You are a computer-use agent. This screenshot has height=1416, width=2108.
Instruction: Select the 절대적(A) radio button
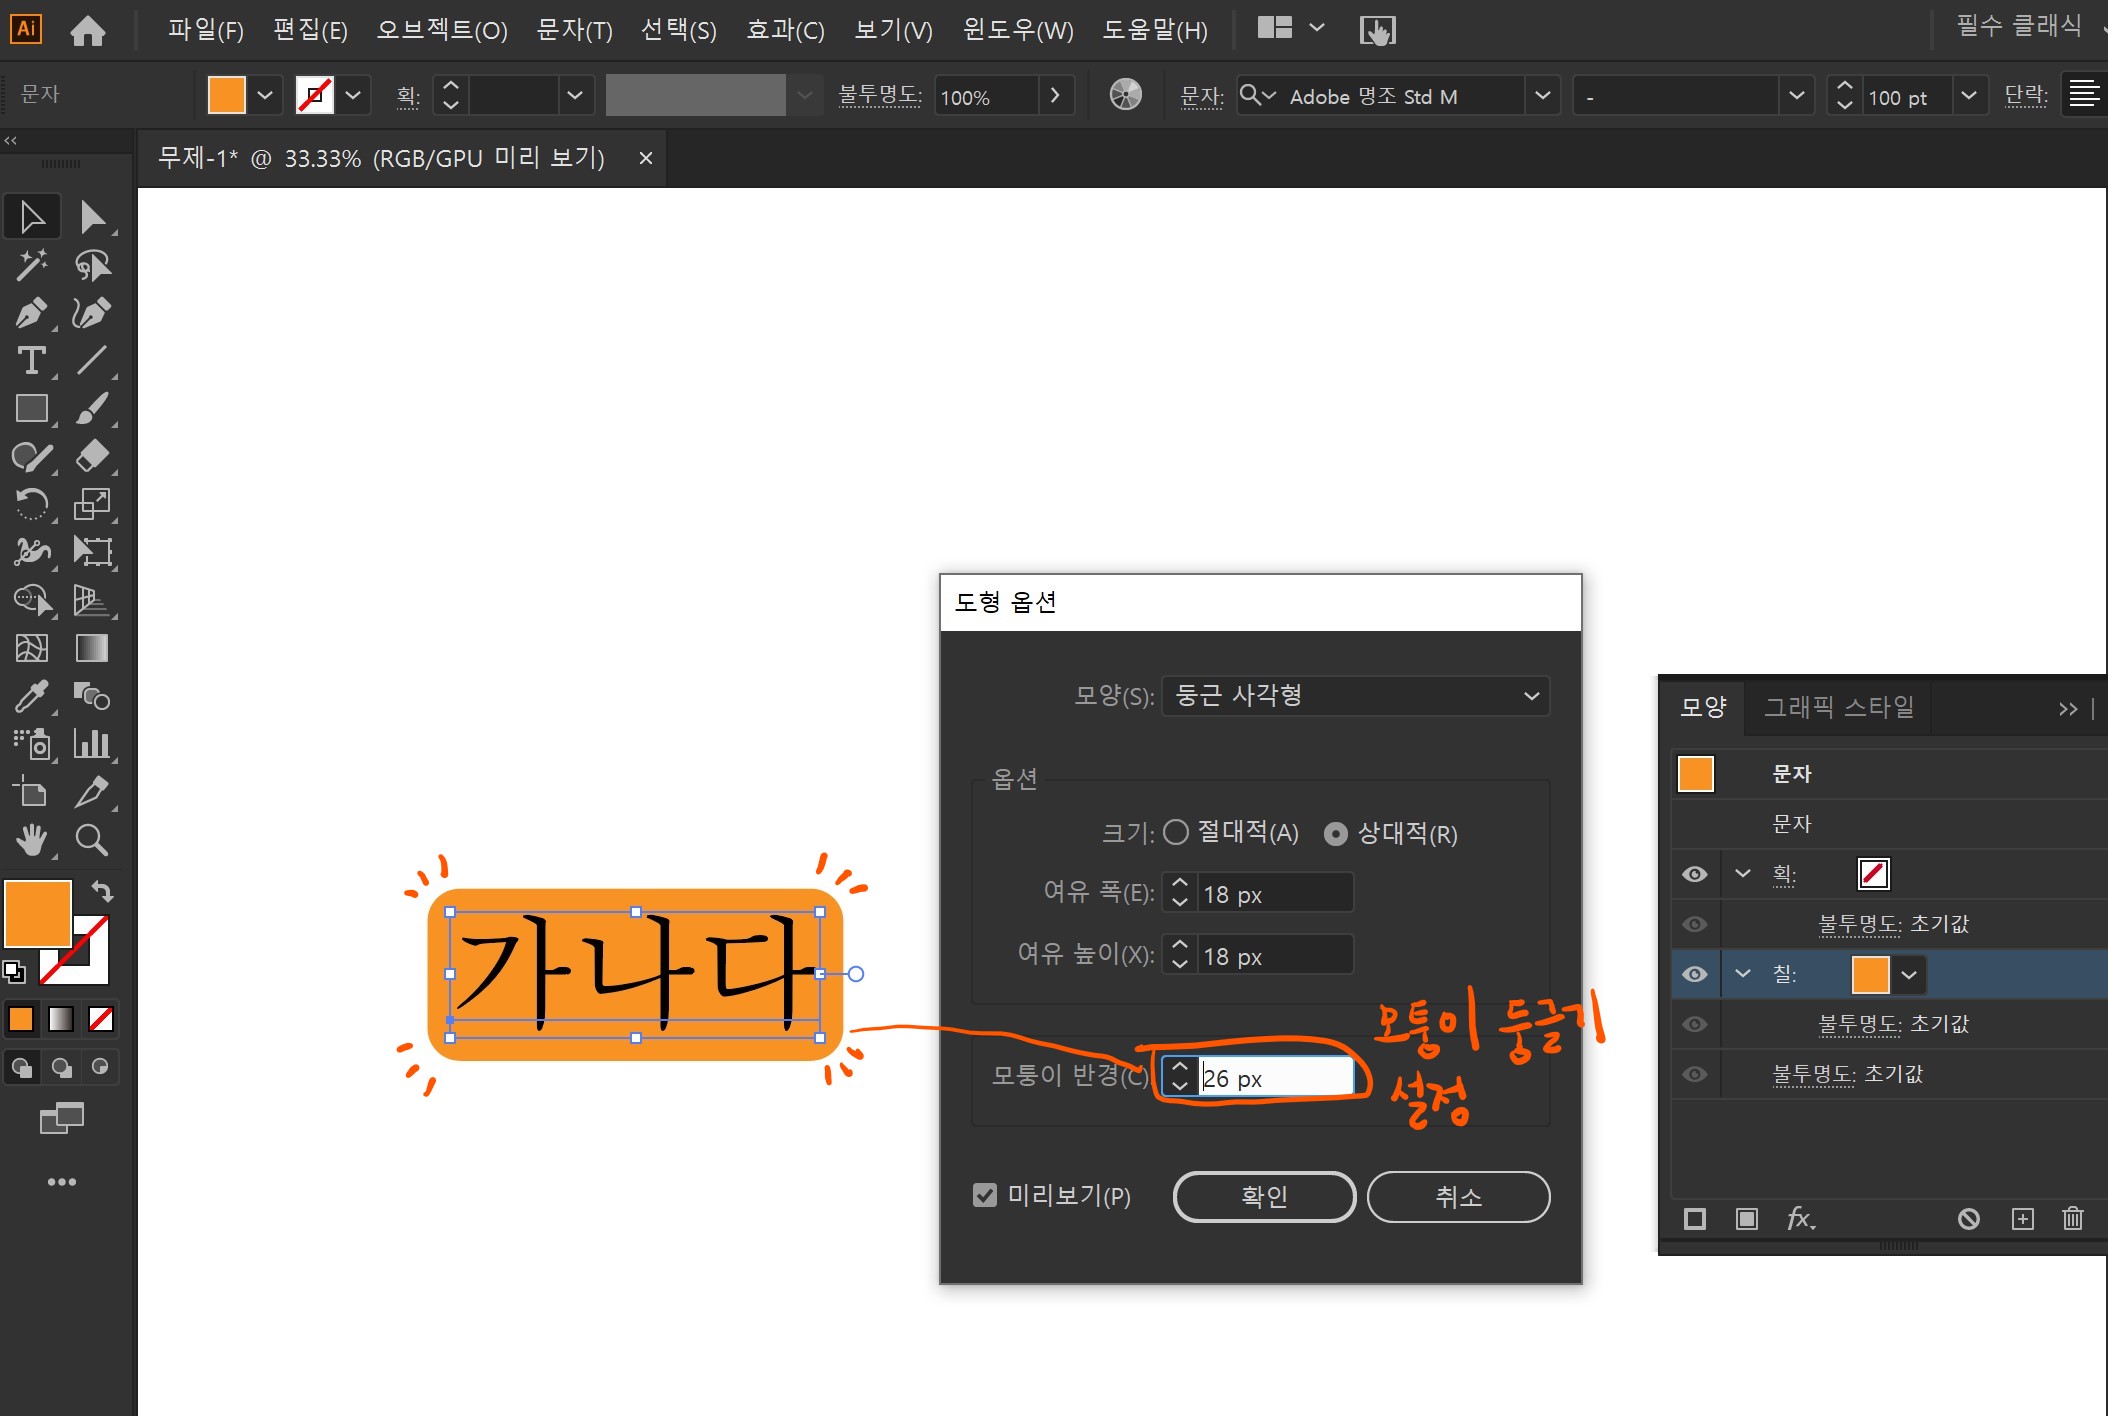coord(1176,833)
